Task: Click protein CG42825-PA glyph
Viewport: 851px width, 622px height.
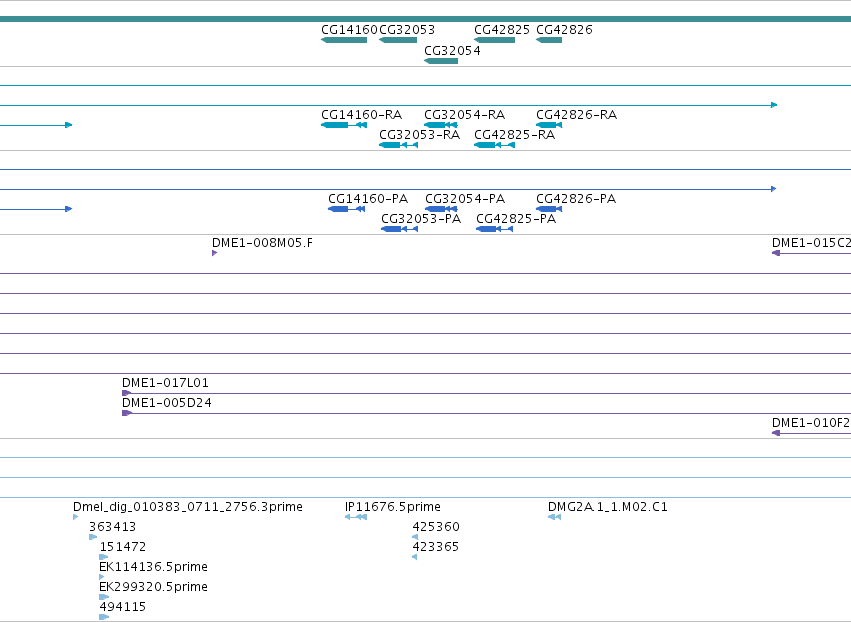Action: [x=494, y=229]
